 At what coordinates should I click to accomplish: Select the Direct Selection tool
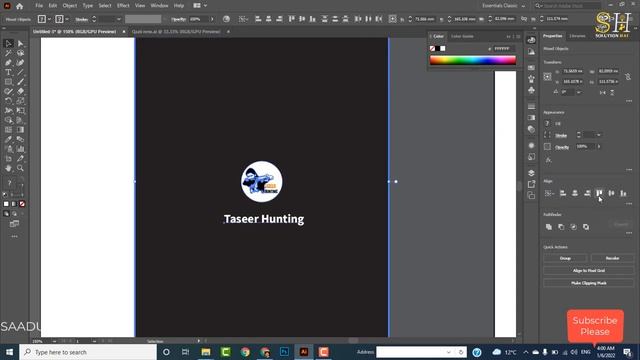click(20, 43)
